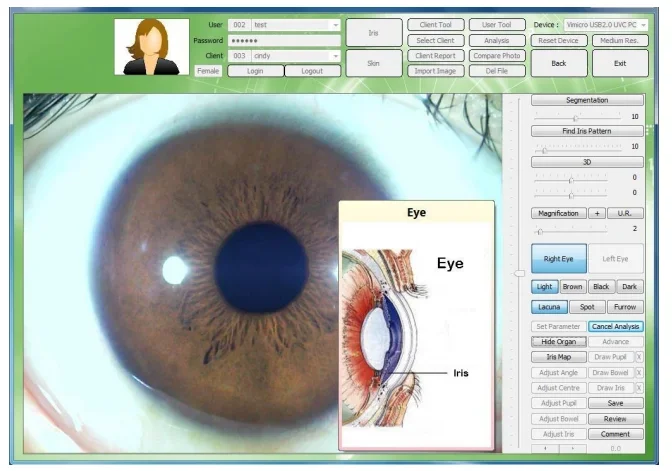Click Medium Res. button

(620, 40)
